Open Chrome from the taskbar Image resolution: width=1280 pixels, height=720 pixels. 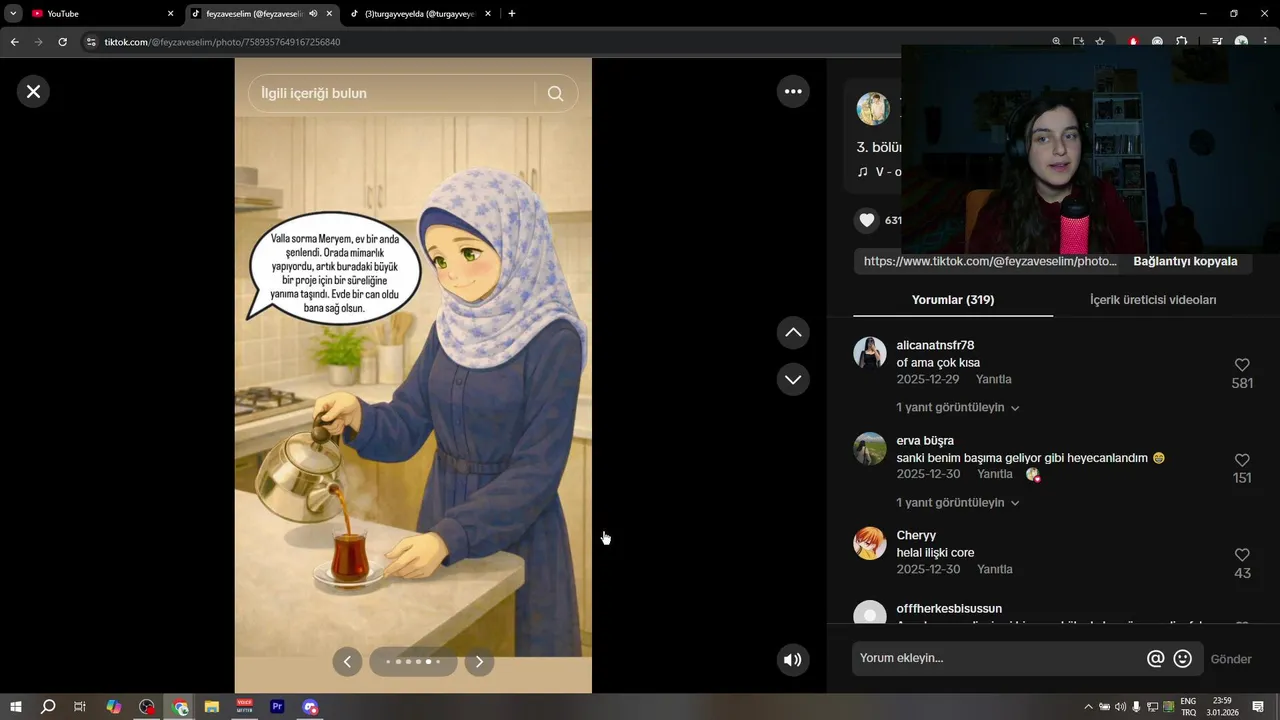point(181,707)
